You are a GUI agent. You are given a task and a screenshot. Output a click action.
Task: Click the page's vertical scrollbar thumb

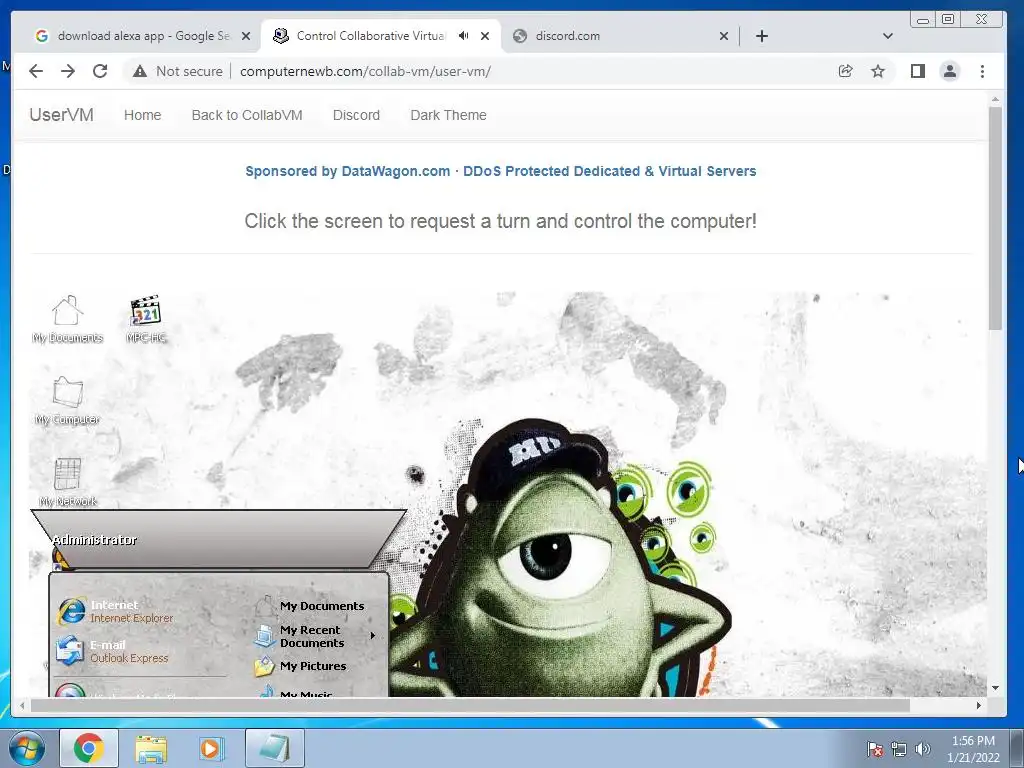(995, 219)
